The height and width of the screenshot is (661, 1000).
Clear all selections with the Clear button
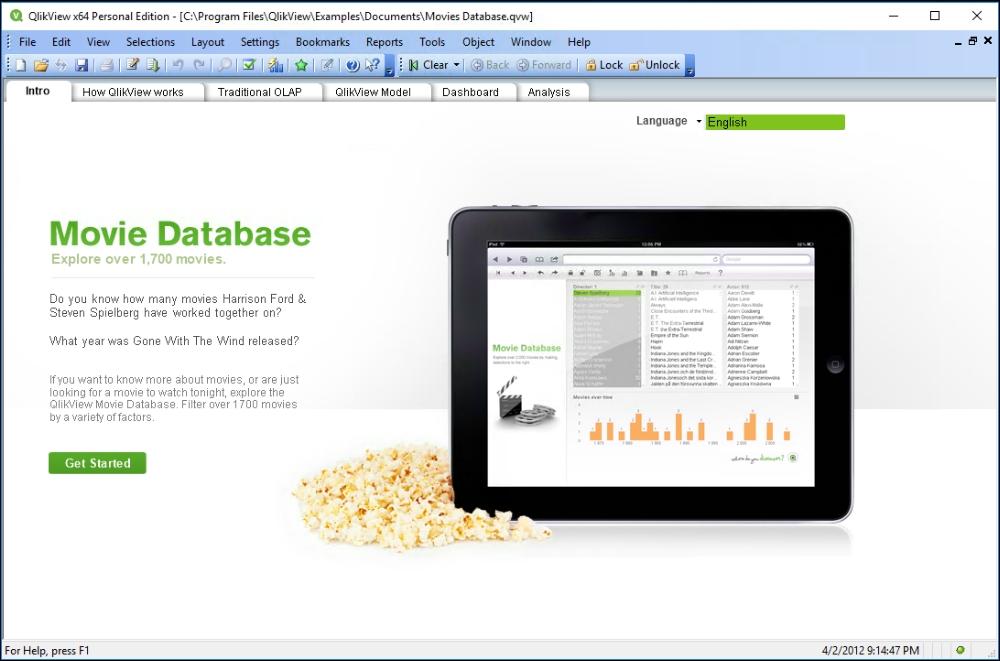coord(427,65)
